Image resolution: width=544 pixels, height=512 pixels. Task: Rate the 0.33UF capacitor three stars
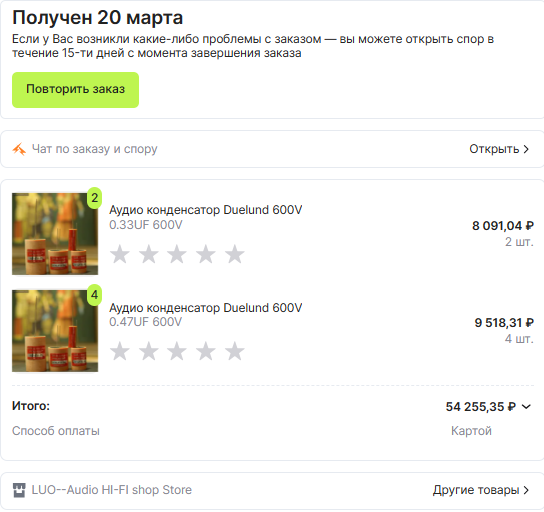coord(177,254)
